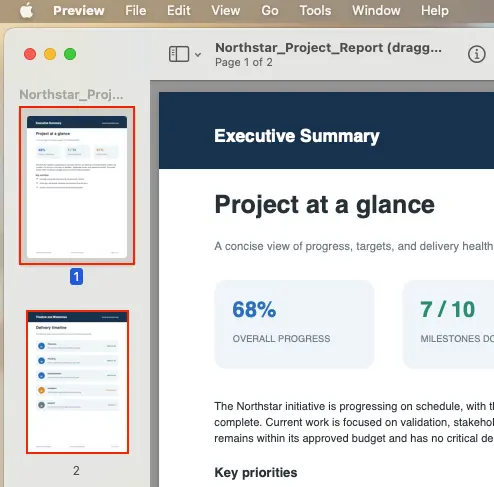Click the Northstar_Project_Report window title
The image size is (494, 487).
pyautogui.click(x=328, y=48)
